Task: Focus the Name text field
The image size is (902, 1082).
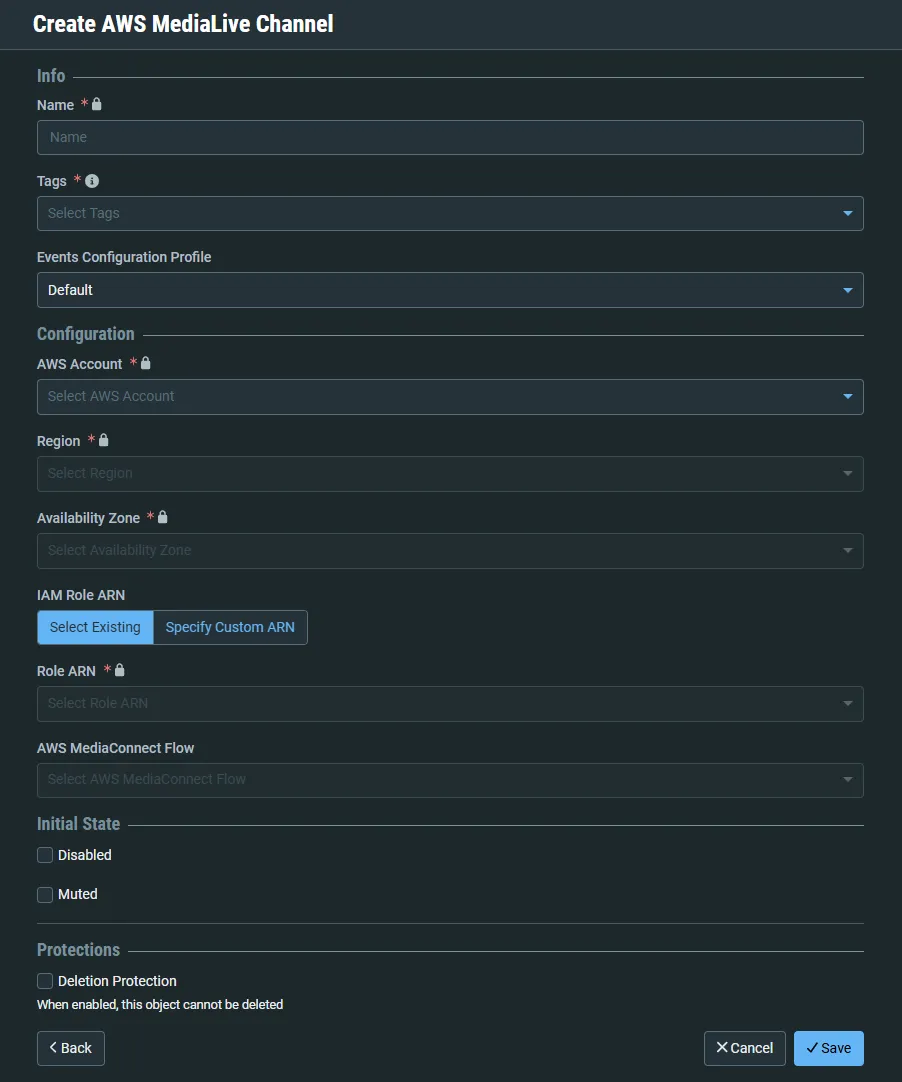Action: (x=450, y=137)
